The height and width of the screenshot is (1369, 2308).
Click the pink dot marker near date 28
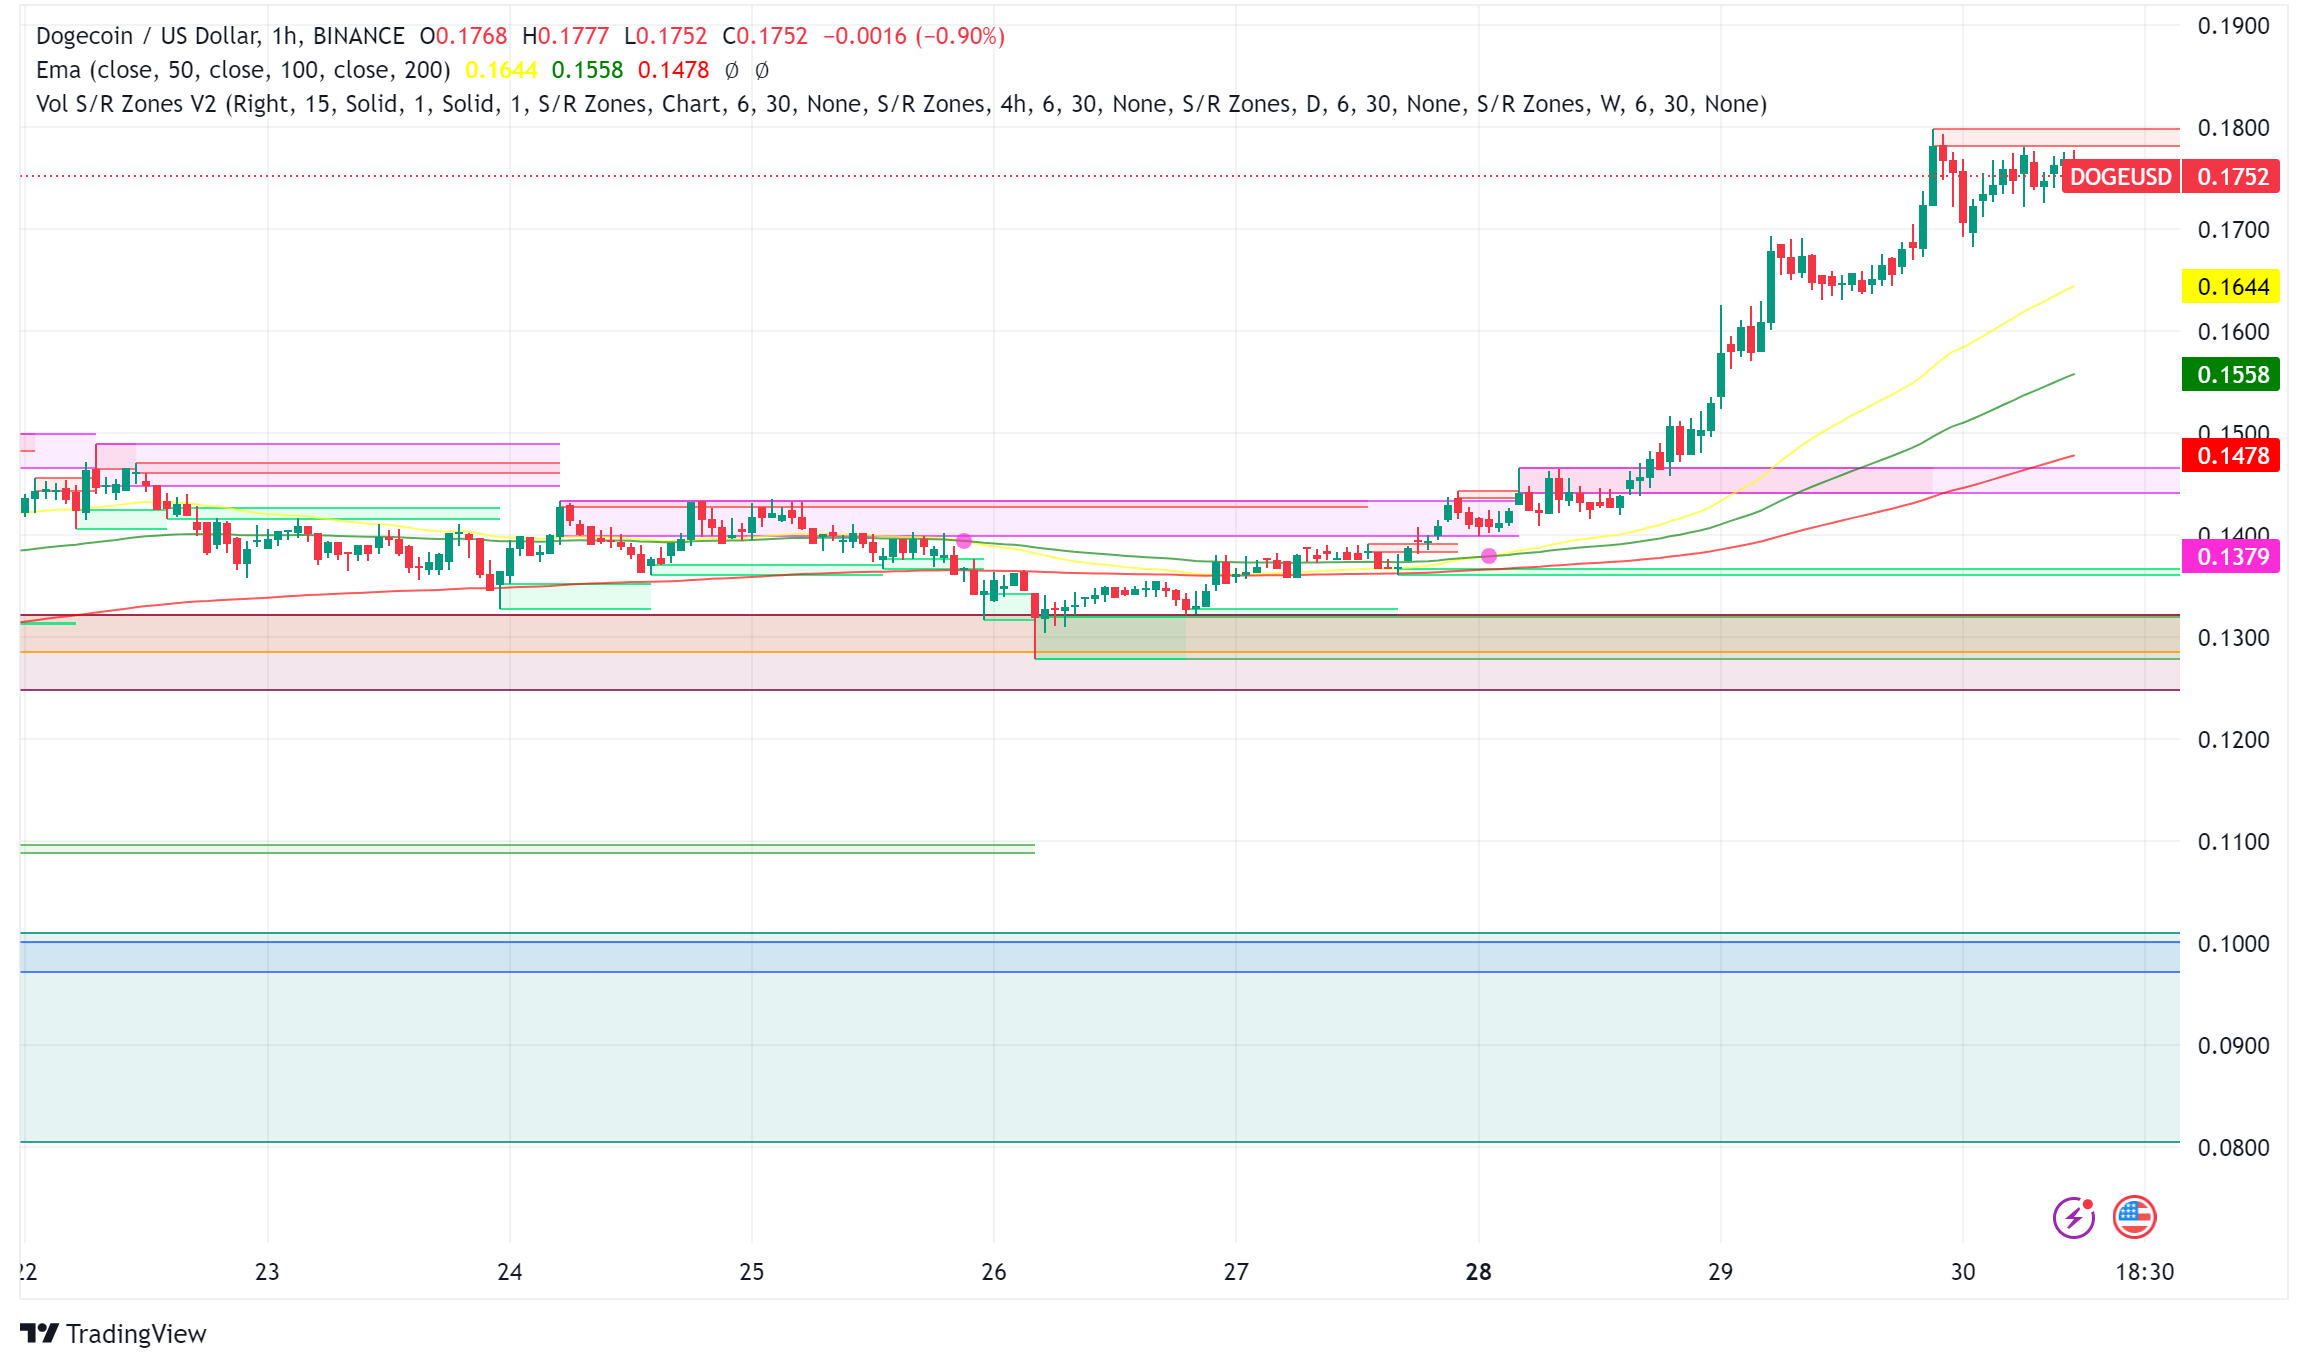pyautogui.click(x=1489, y=556)
